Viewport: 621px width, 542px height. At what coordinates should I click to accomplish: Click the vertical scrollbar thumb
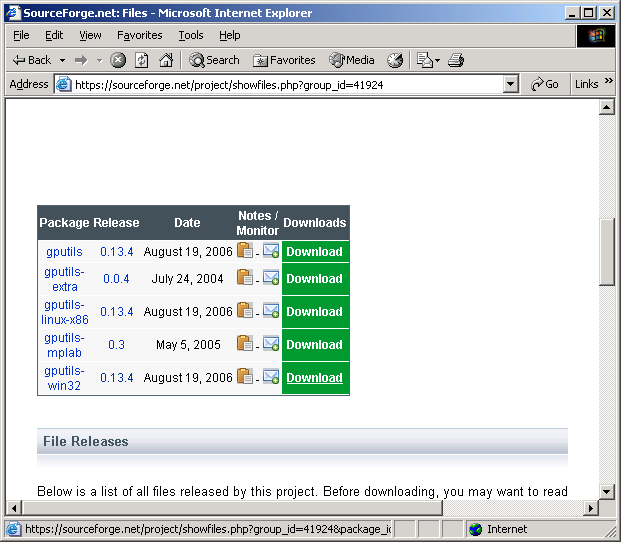click(x=606, y=252)
